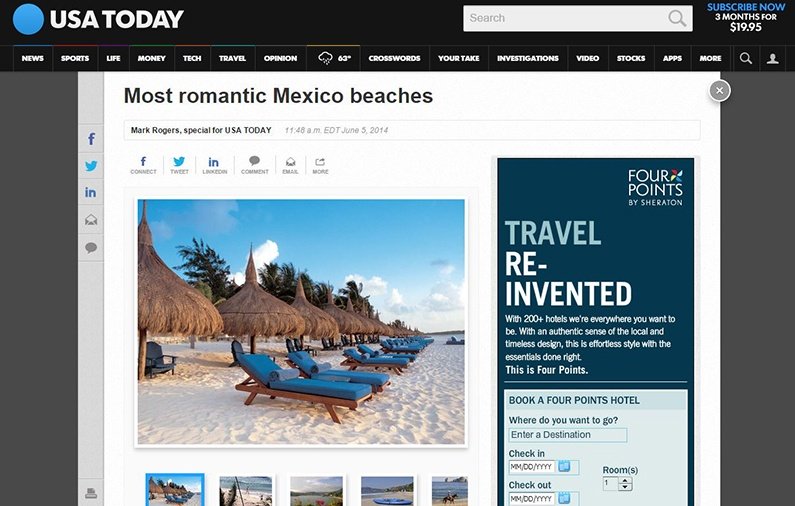795x506 pixels.
Task: Click the USA TODAY logo
Action: point(99,19)
